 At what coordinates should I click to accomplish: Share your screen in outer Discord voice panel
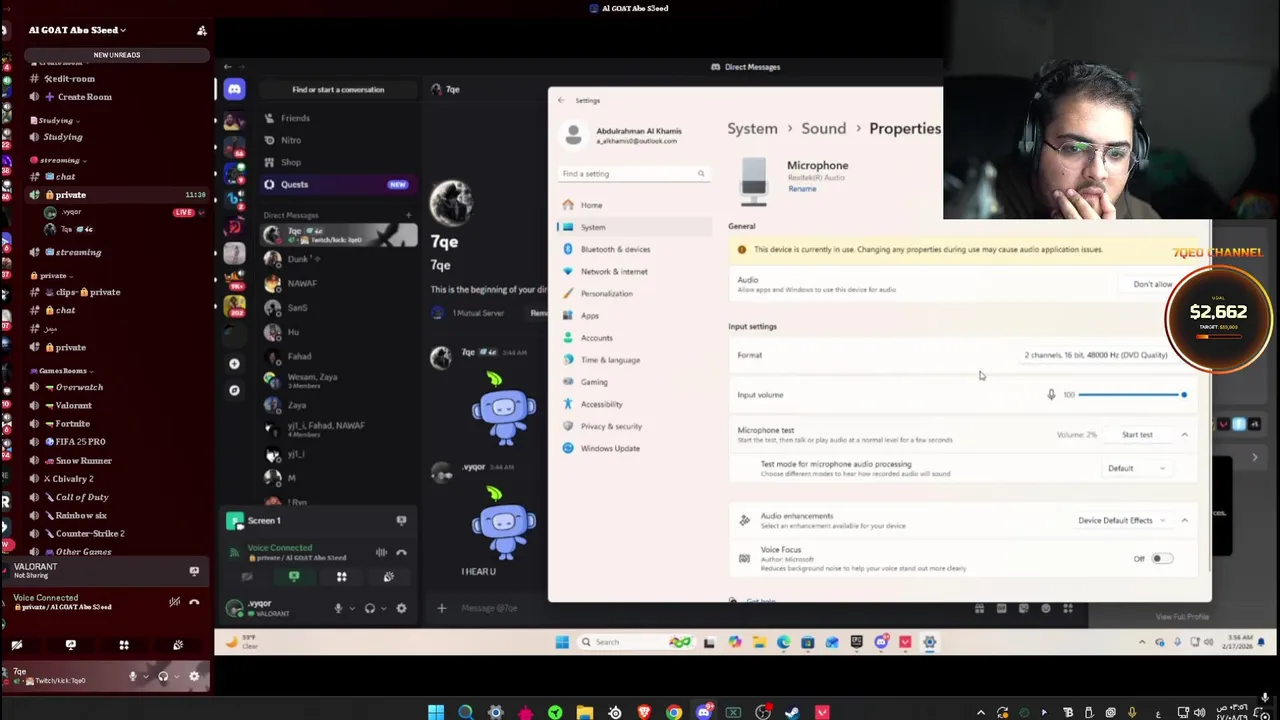tap(70, 645)
